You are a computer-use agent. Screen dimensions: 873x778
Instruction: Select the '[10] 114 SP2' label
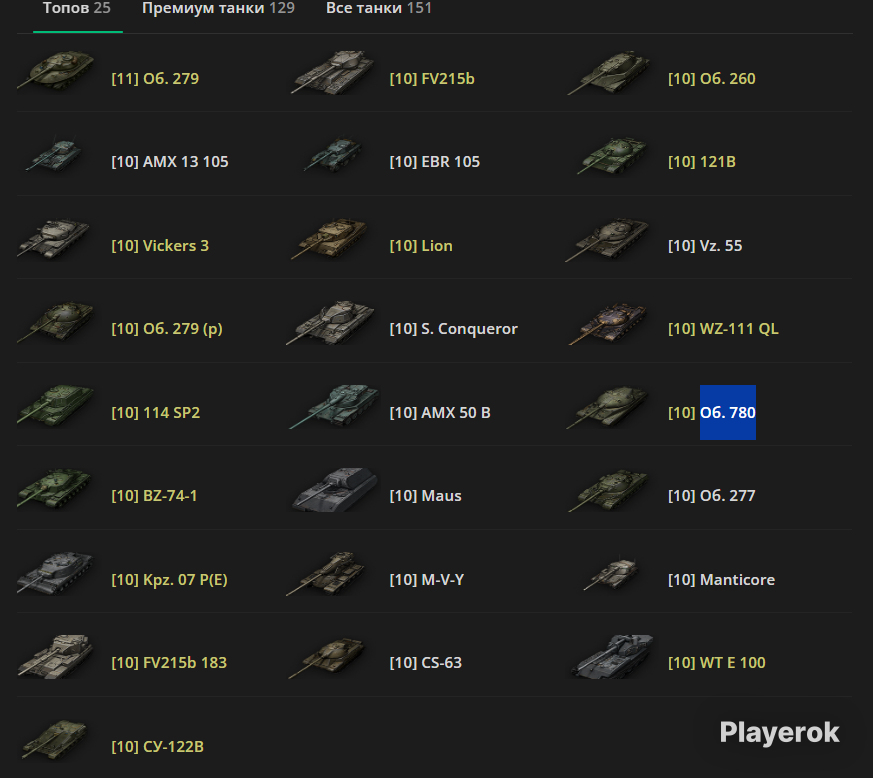(155, 413)
